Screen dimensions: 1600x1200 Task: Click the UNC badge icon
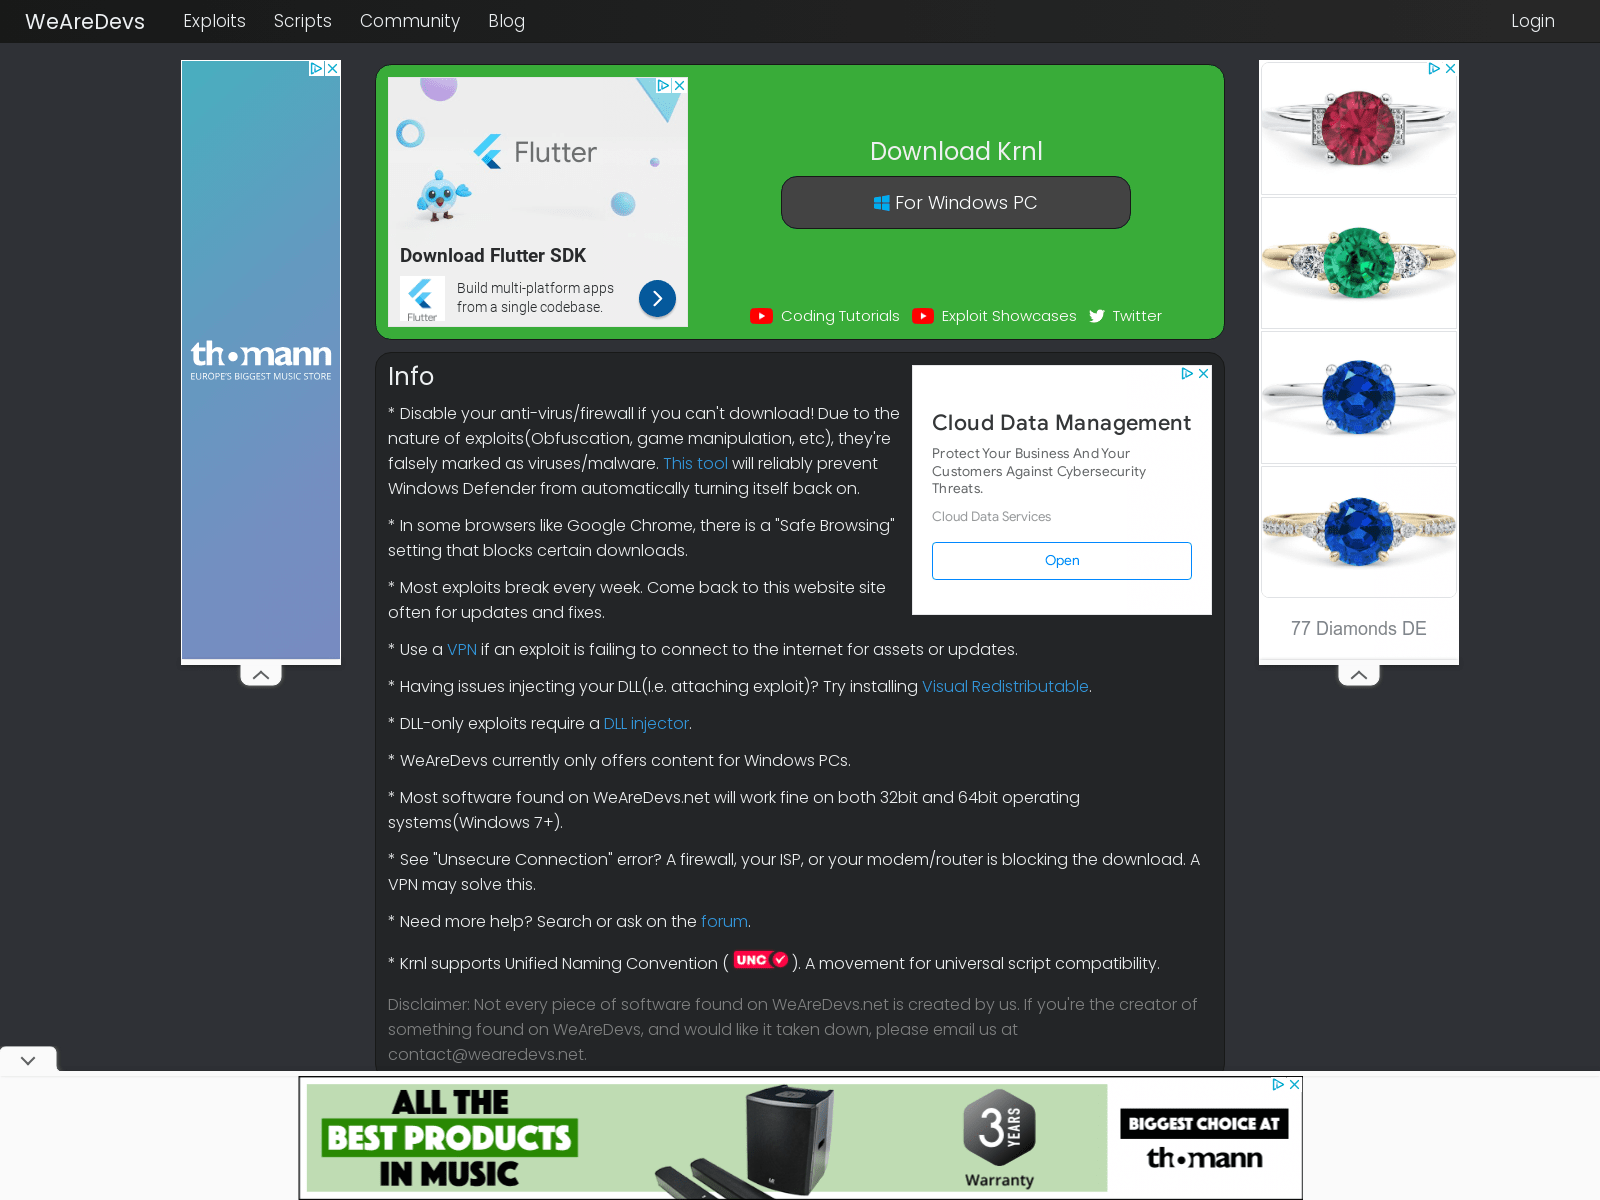tap(761, 960)
